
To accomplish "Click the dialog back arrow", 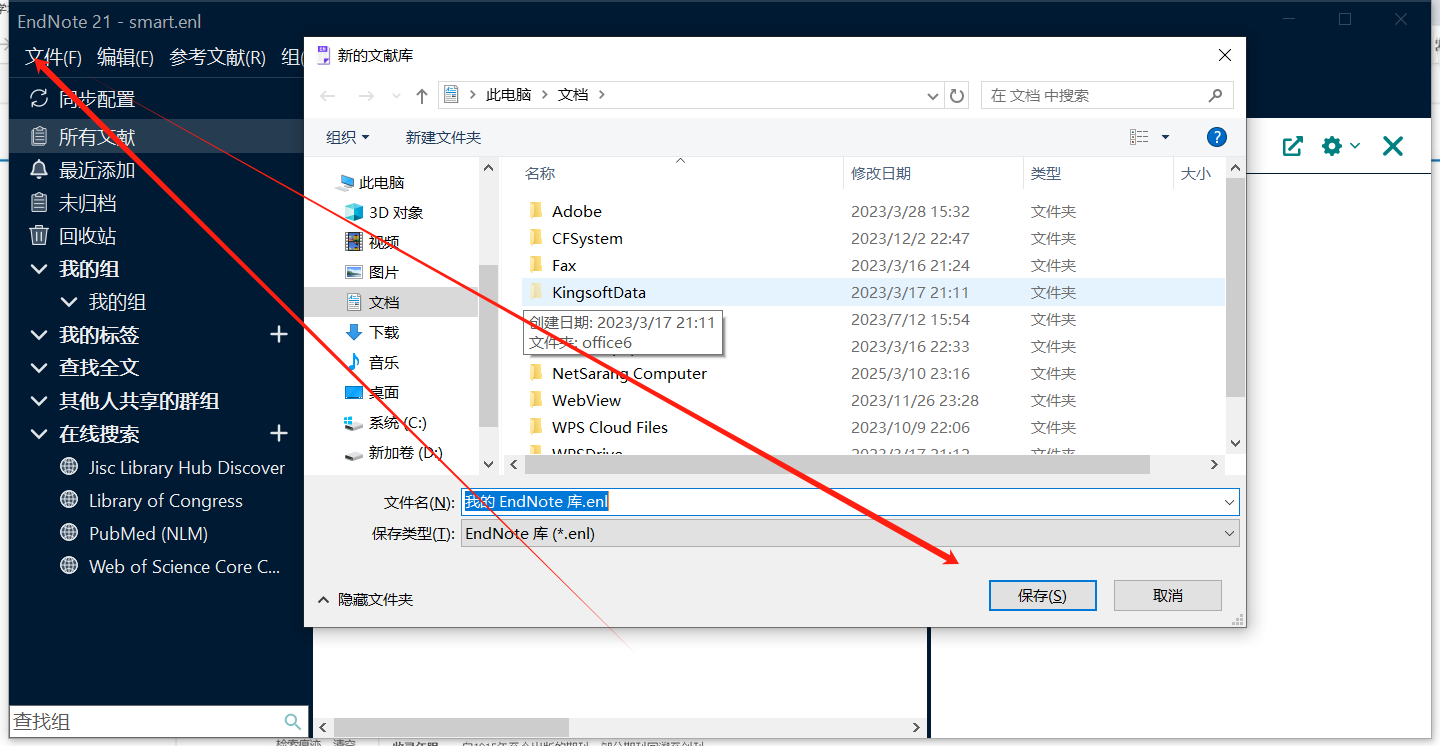I will [328, 96].
